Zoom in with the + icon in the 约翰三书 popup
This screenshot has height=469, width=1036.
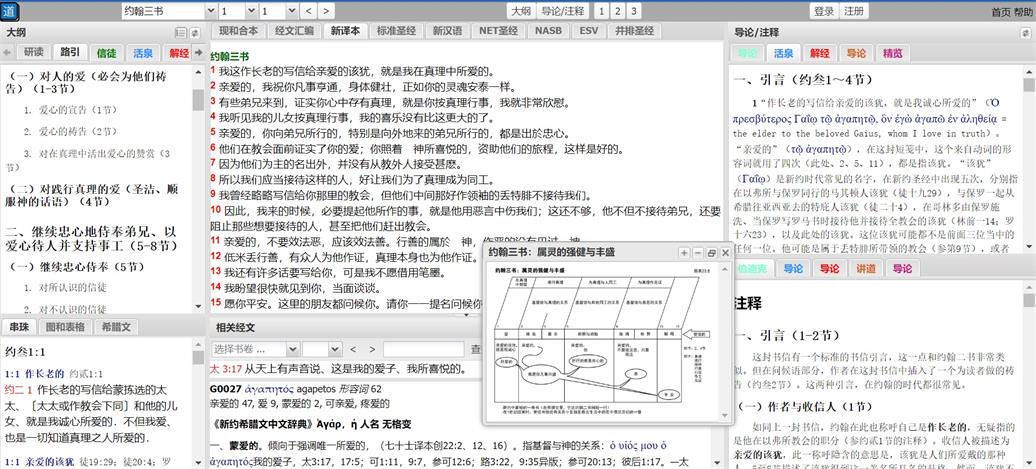(684, 253)
